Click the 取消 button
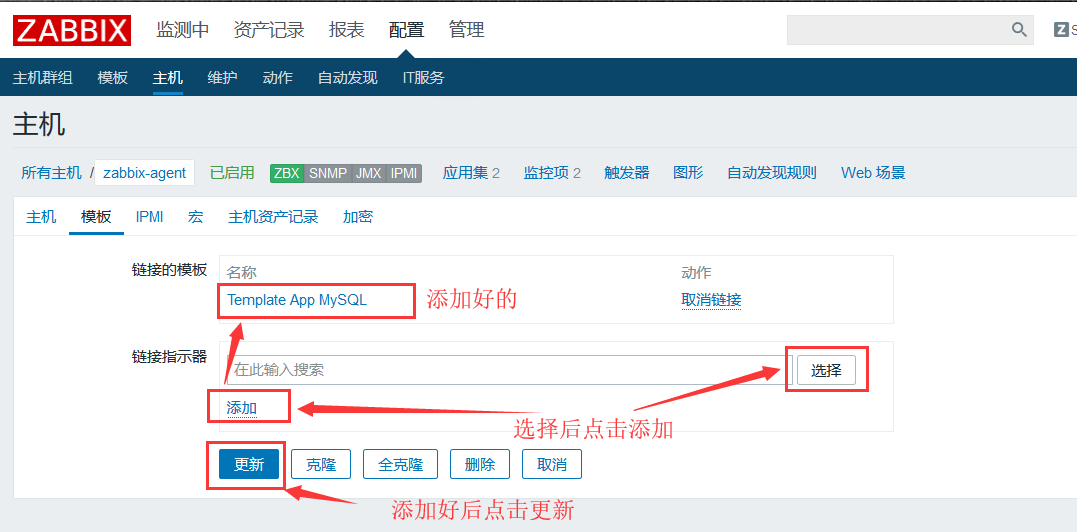The image size is (1077, 532). coord(552,465)
